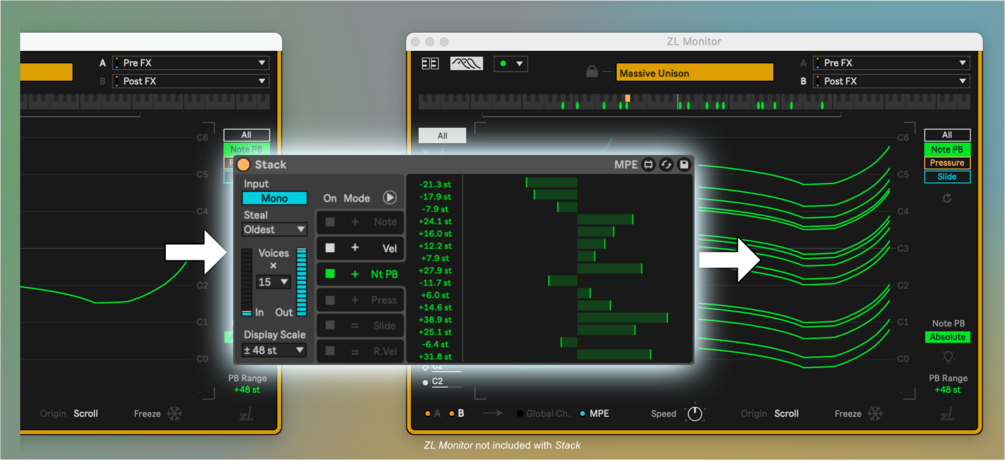Screen dimensions: 1005x461
Task: Click the plus mode symbol on Press row
Action: coord(354,300)
